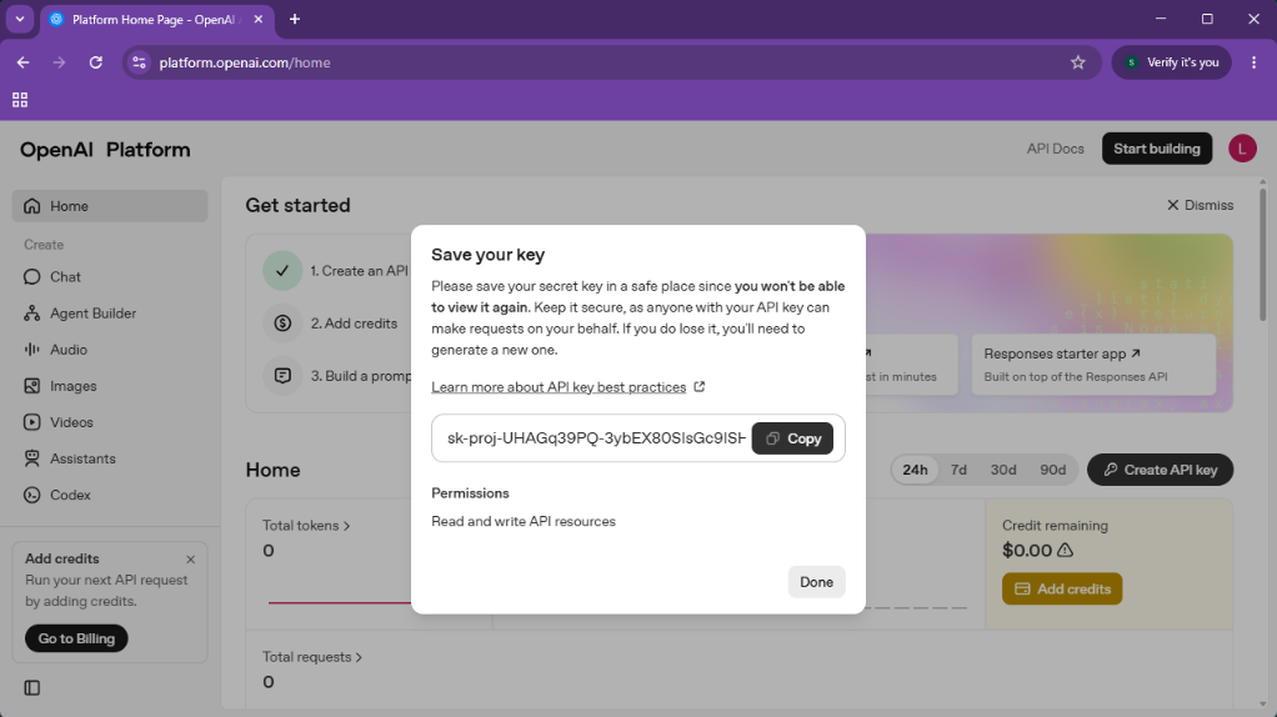Click the address bar URL
The width and height of the screenshot is (1277, 717).
tap(245, 62)
